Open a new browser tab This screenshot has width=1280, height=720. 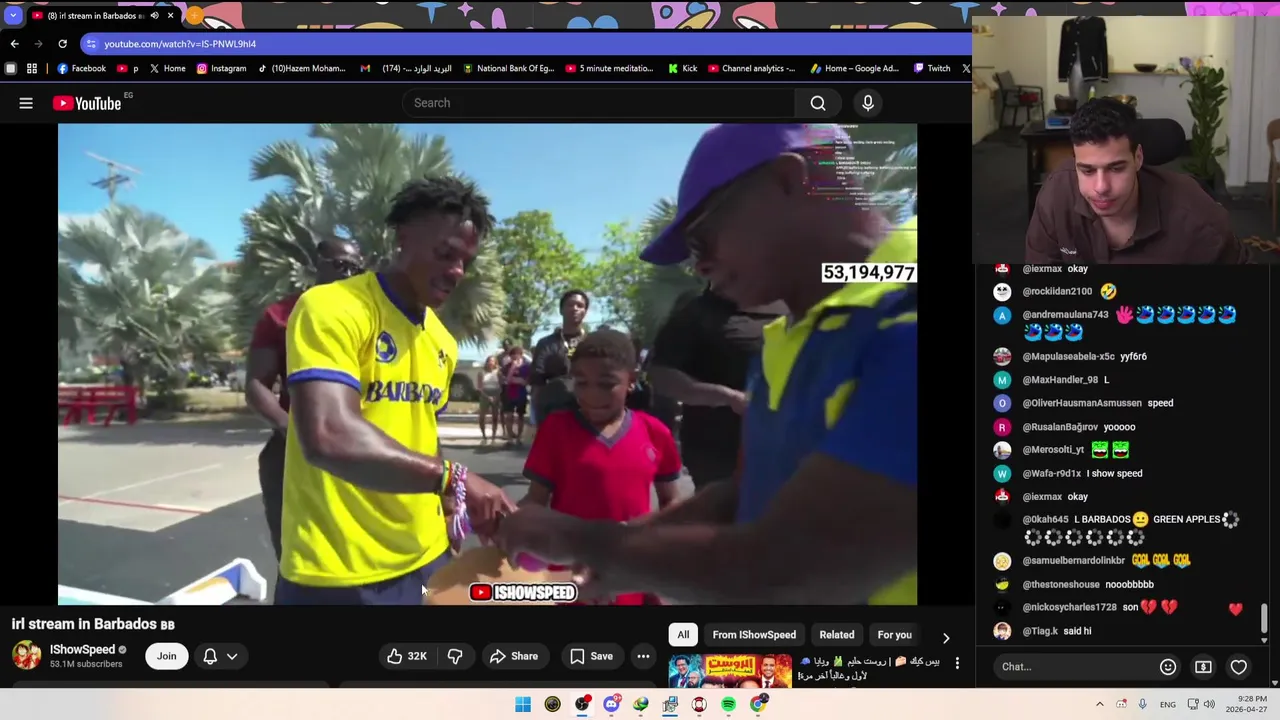click(x=194, y=16)
